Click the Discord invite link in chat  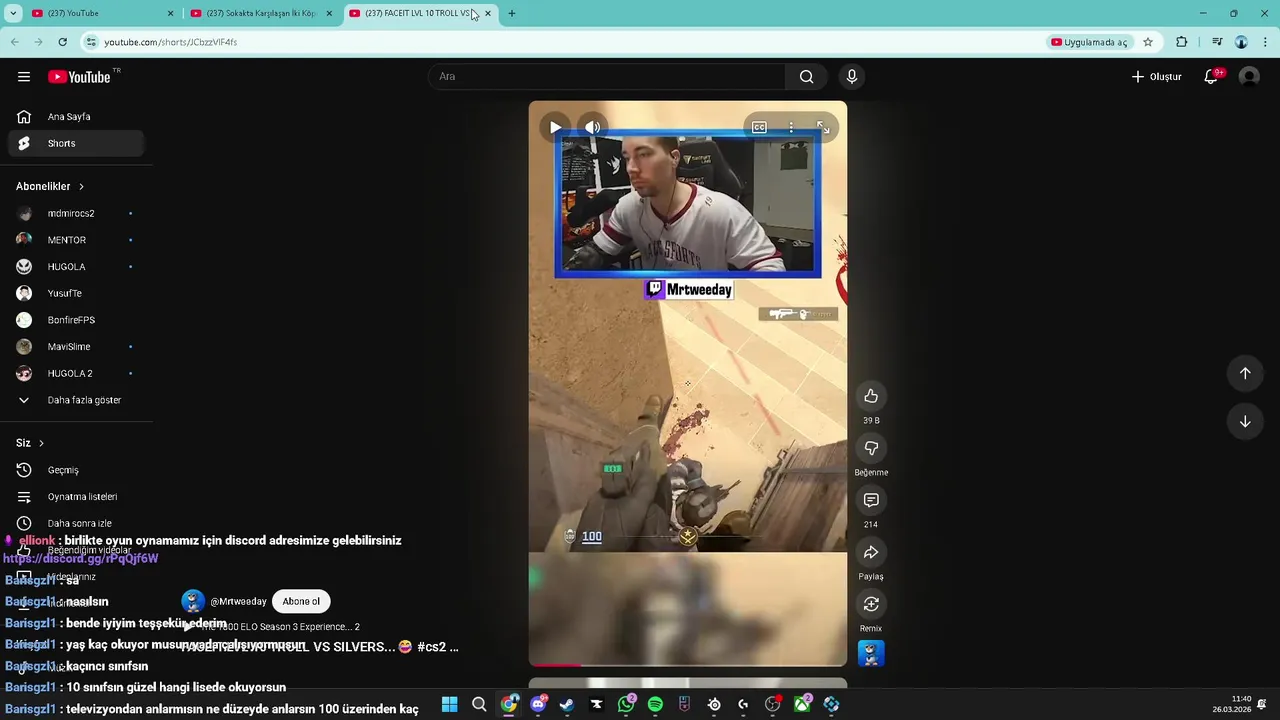tap(80, 559)
